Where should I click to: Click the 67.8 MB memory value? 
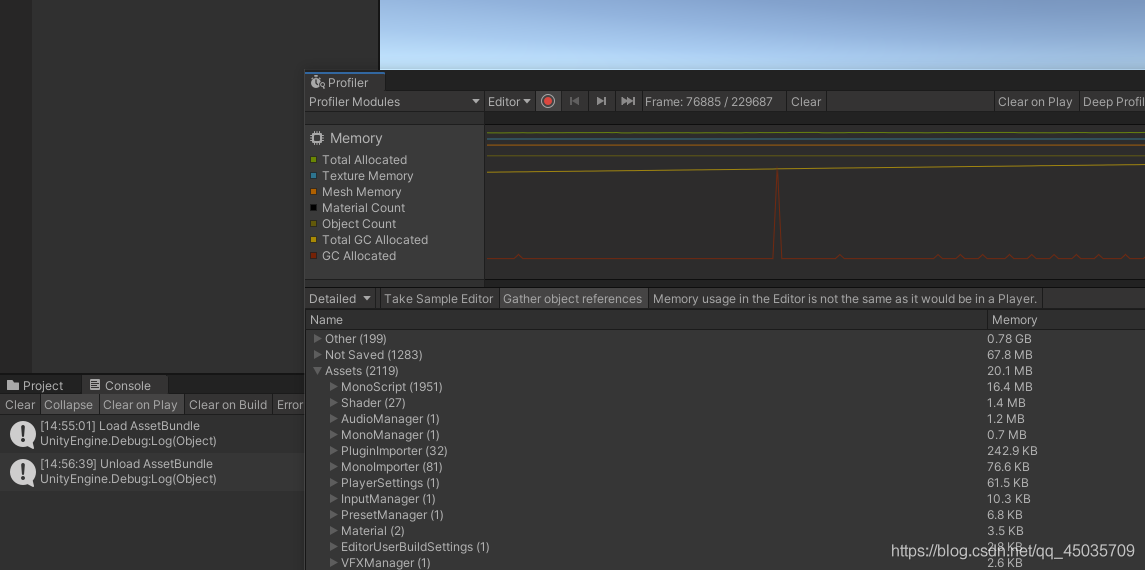1010,355
